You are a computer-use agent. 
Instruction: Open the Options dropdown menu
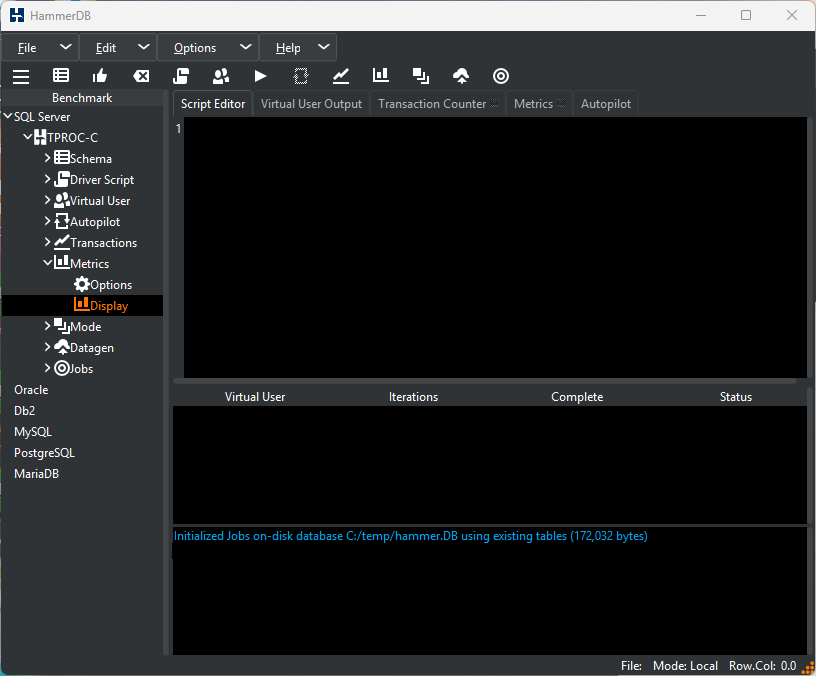(208, 48)
